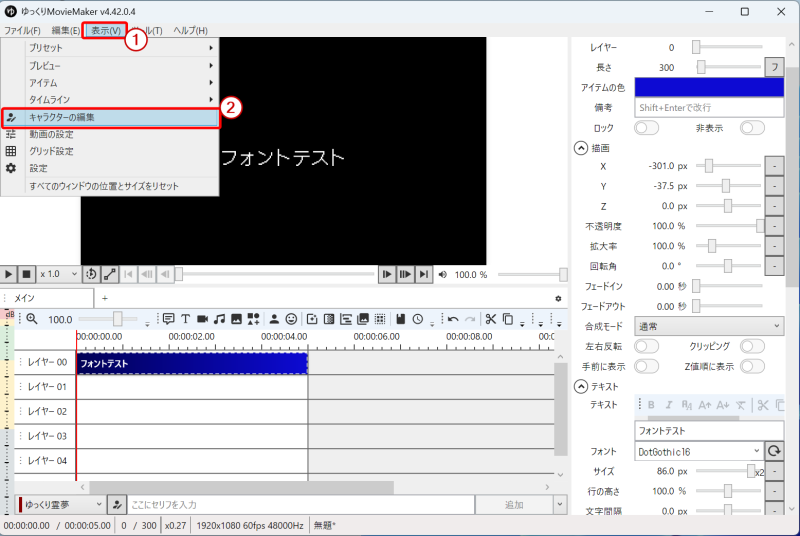Click the audio item music note icon

click(x=219, y=319)
